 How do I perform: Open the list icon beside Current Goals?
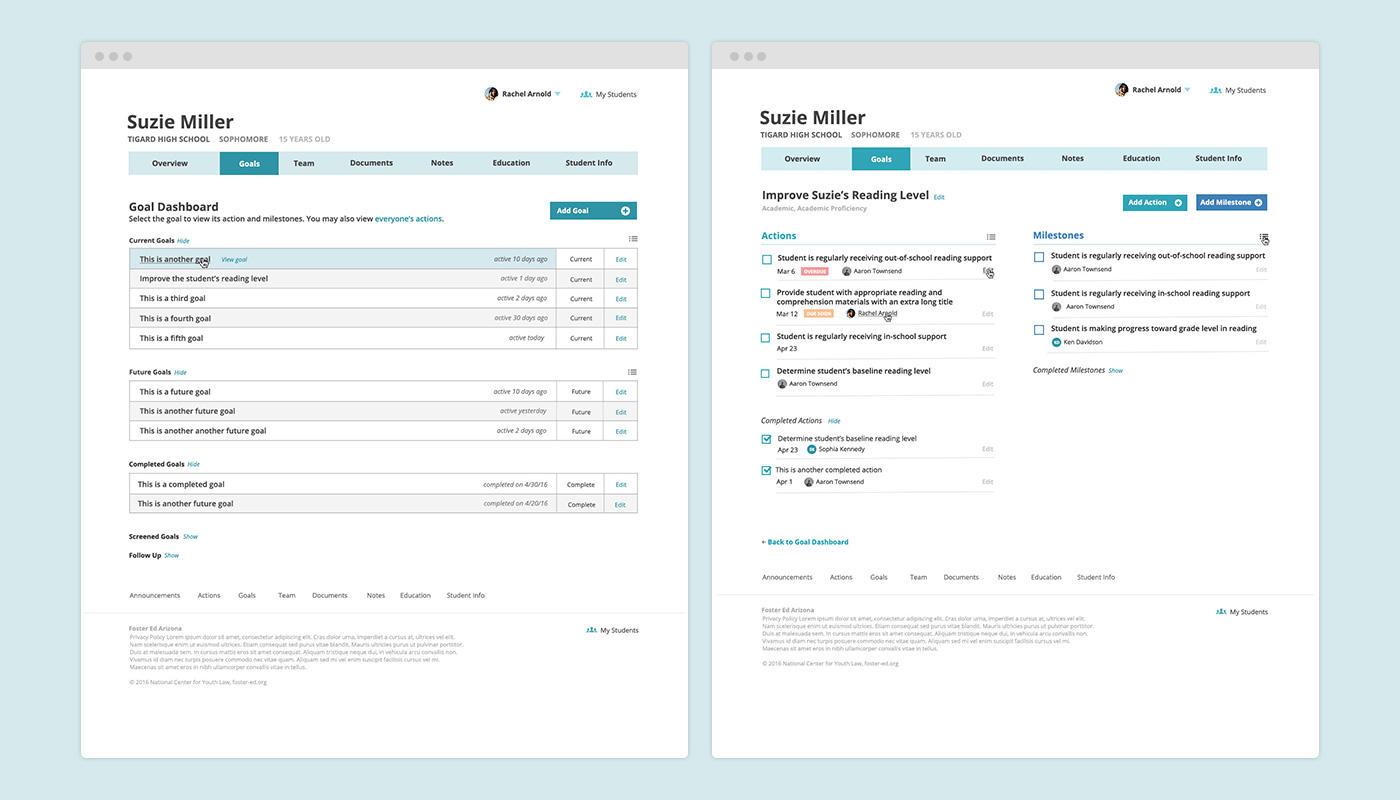pyautogui.click(x=633, y=239)
